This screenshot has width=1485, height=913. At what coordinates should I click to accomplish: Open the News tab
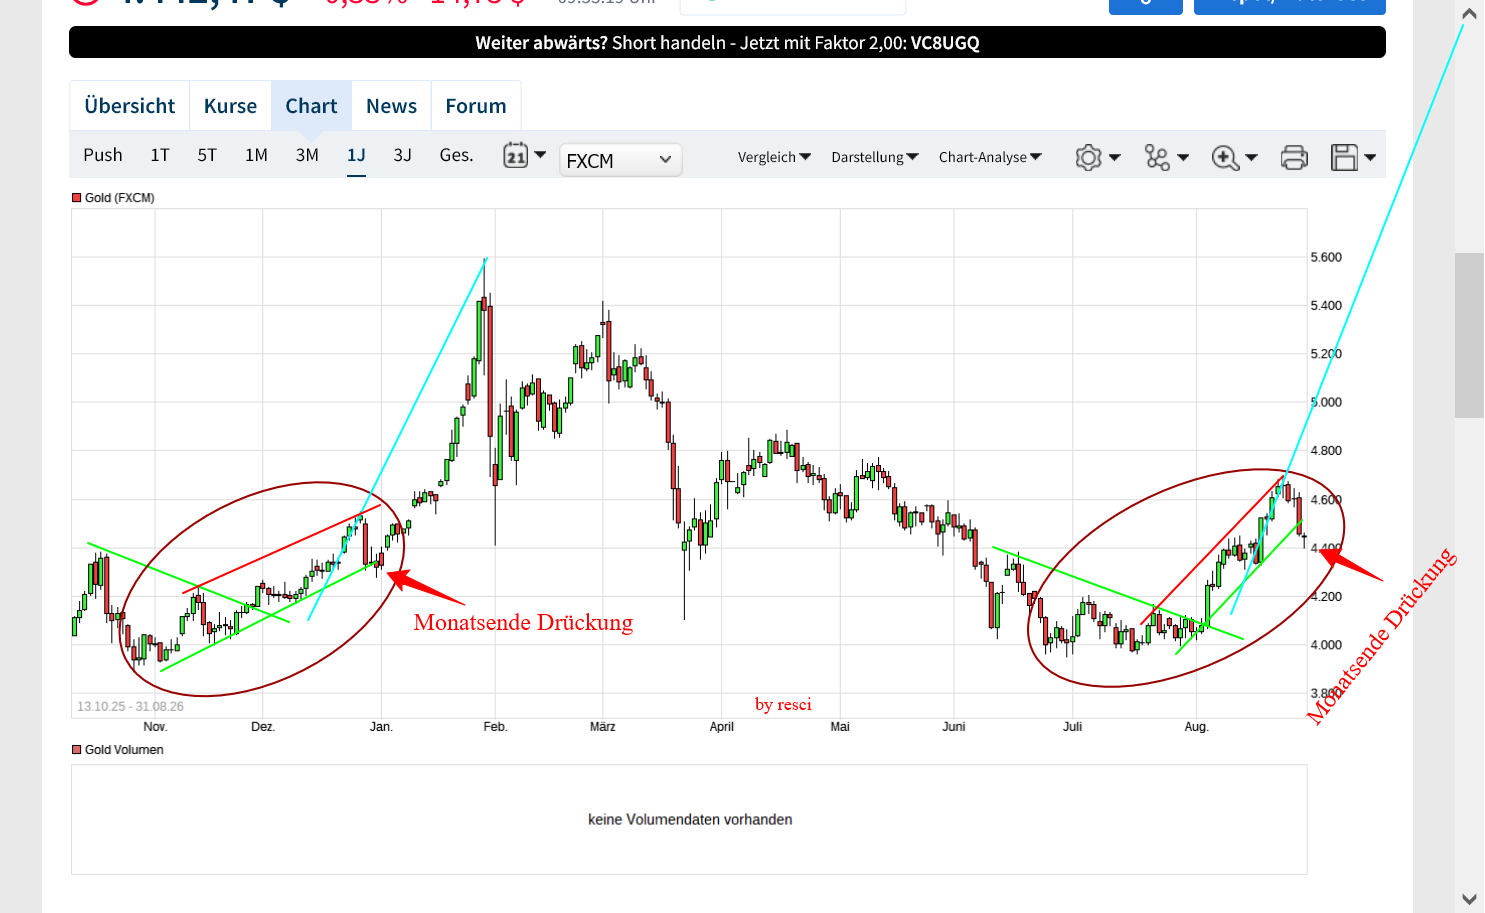point(391,106)
